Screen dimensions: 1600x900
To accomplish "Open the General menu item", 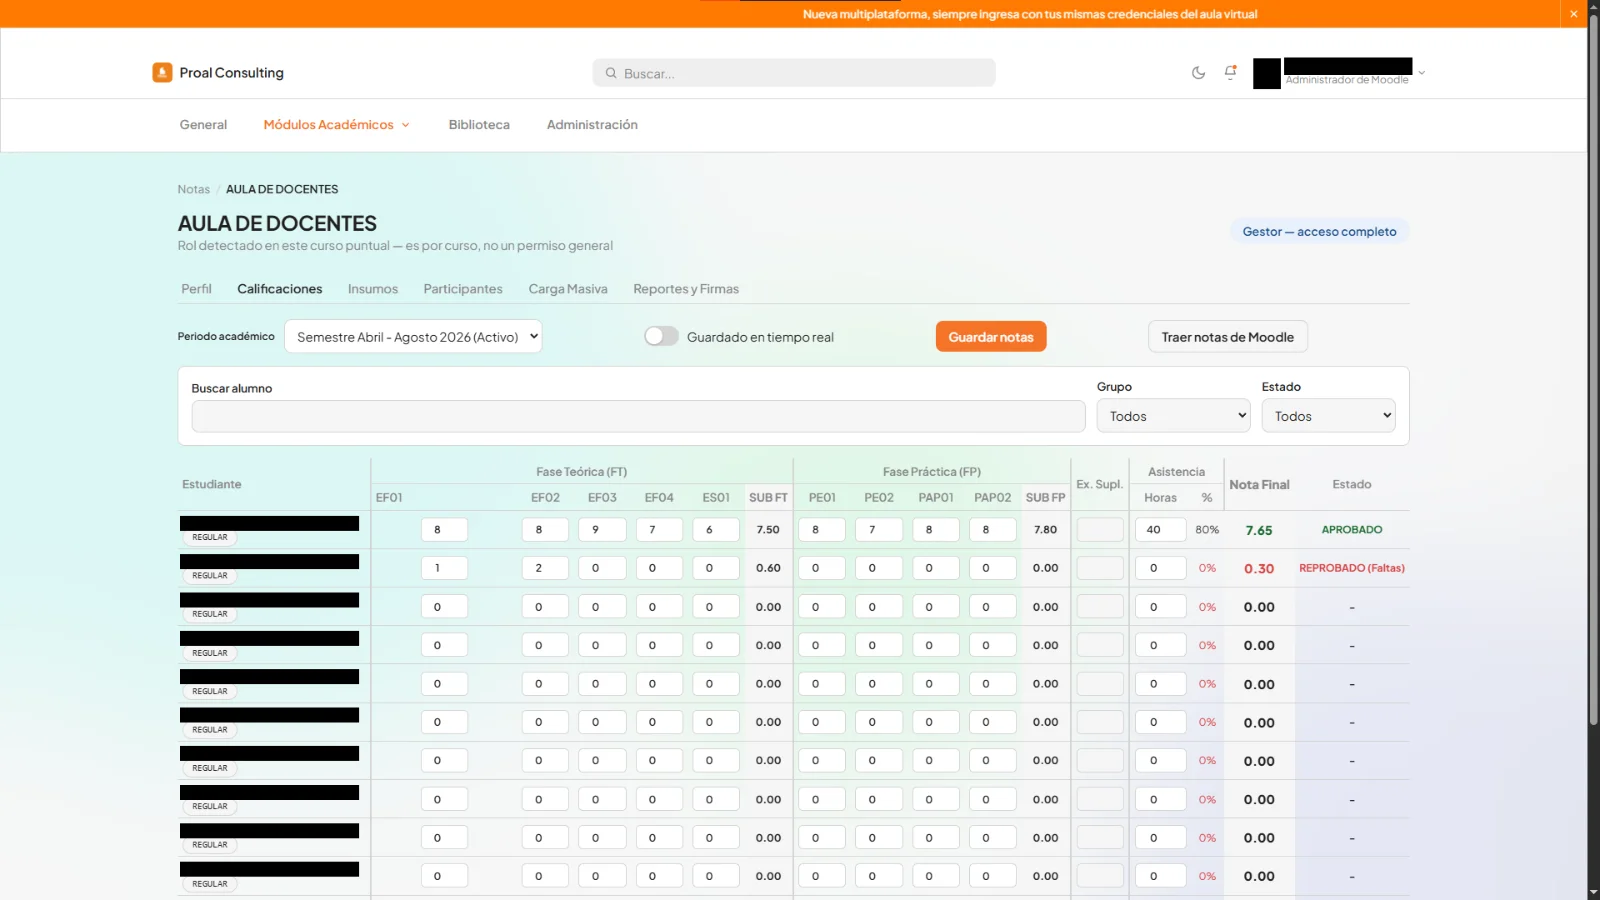I will pyautogui.click(x=203, y=125).
